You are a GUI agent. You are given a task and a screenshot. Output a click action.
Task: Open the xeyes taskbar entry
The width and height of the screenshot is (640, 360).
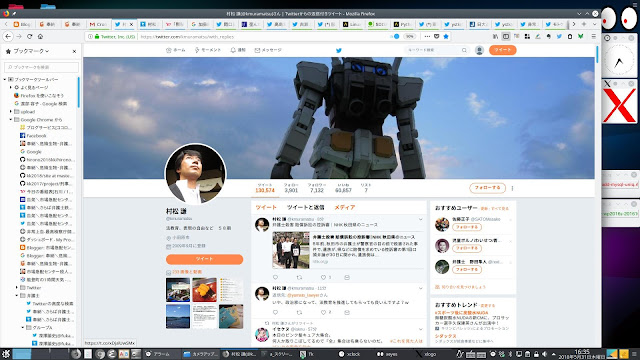(x=387, y=354)
